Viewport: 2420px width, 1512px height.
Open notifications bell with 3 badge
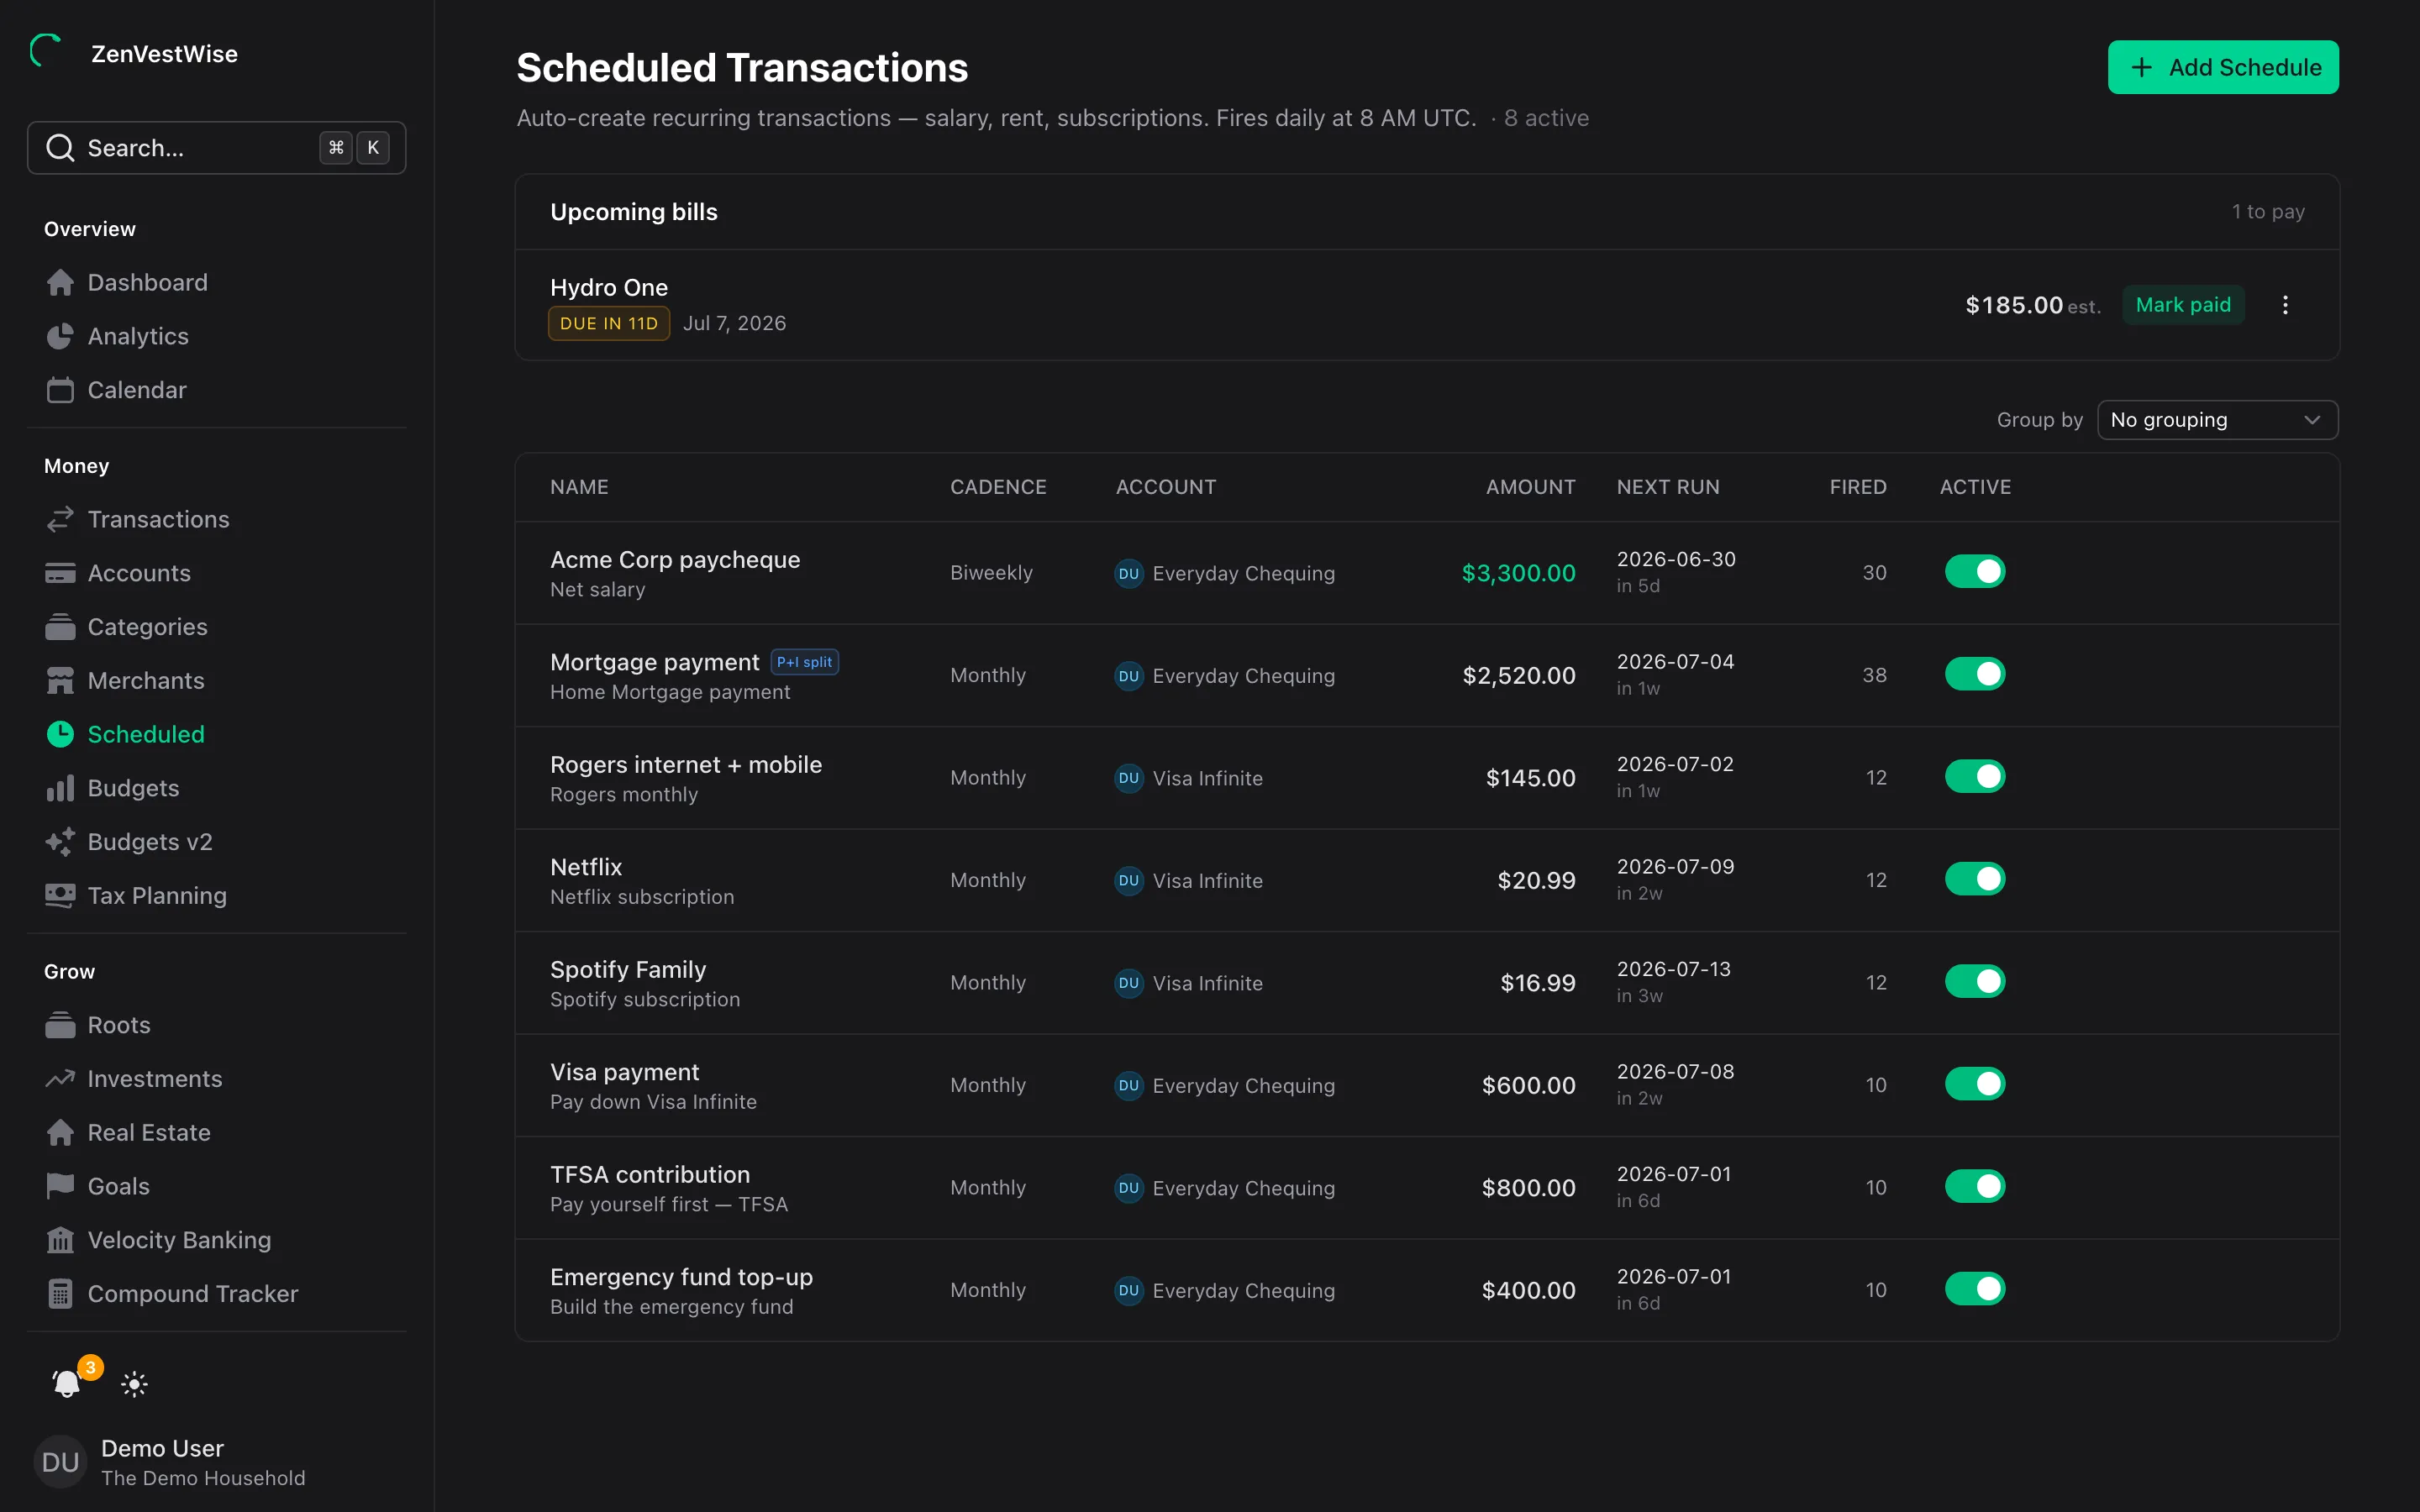click(67, 1383)
